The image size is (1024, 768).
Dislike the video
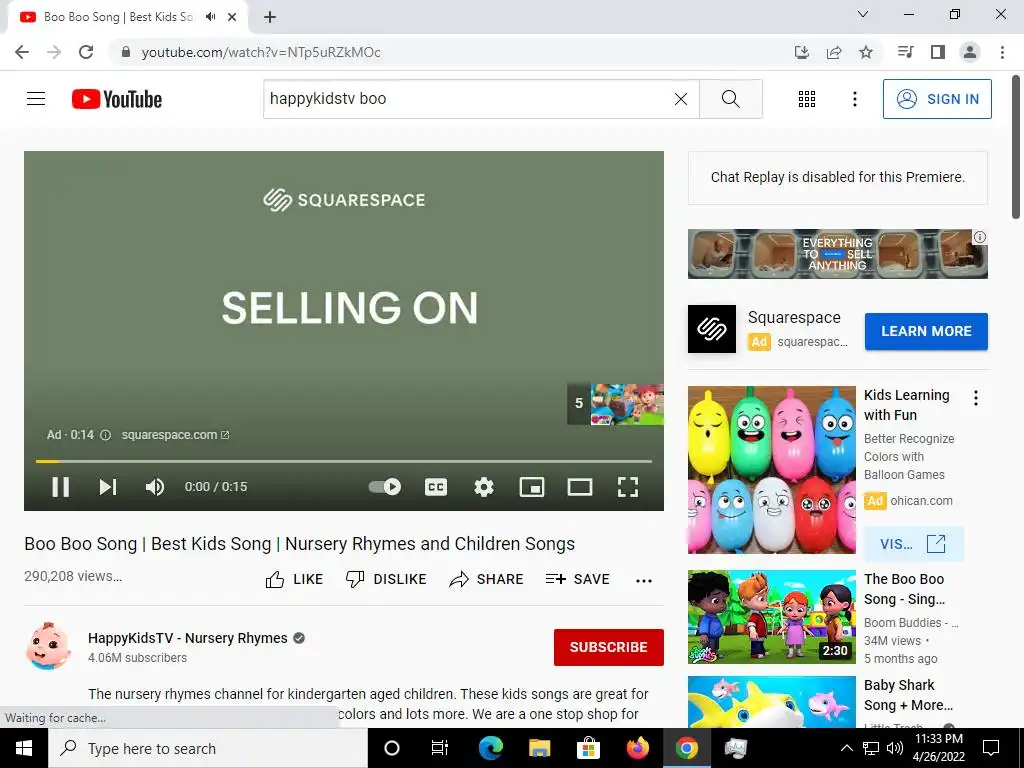(x=386, y=579)
